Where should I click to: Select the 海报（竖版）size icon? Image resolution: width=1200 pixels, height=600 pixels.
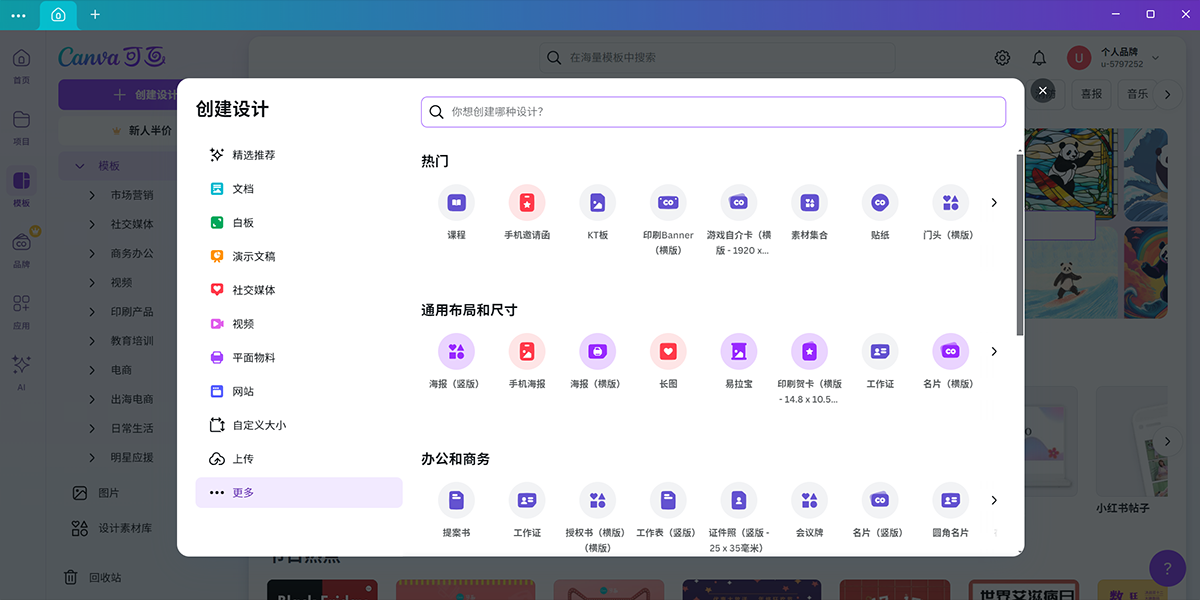click(456, 352)
